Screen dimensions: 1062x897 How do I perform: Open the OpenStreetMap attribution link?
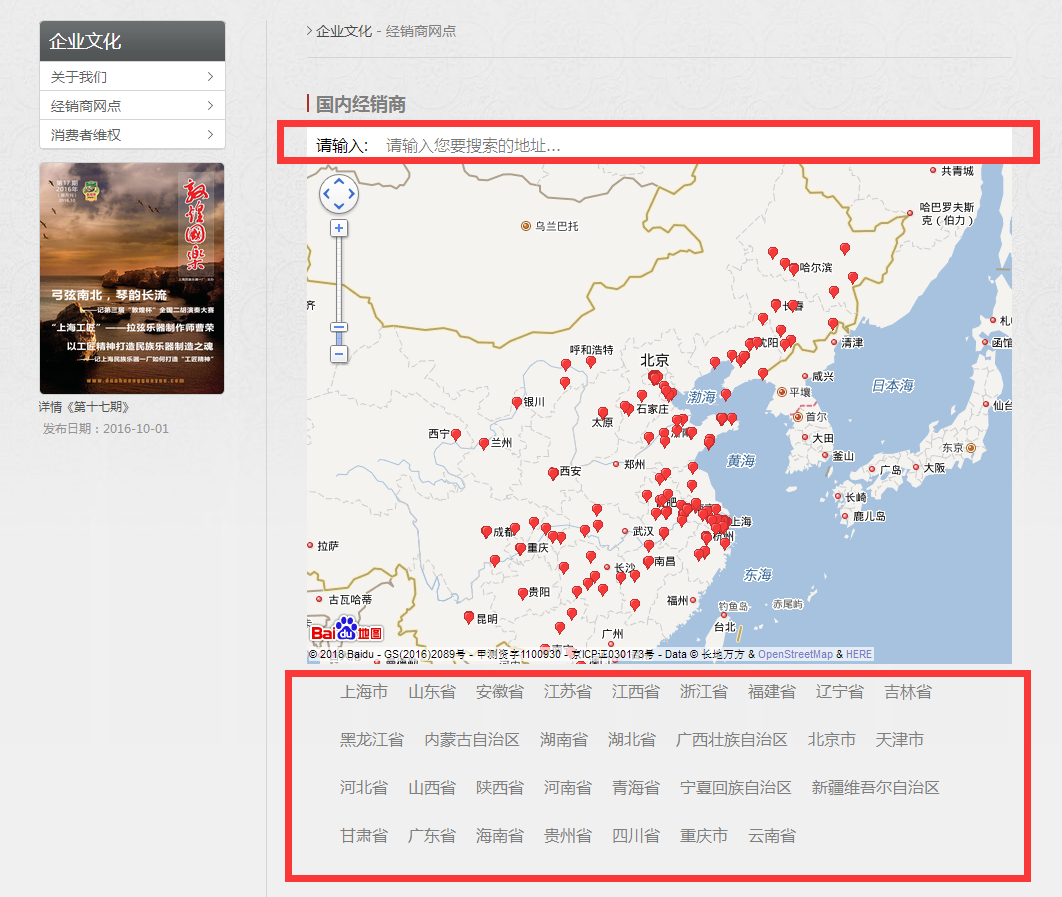point(795,654)
